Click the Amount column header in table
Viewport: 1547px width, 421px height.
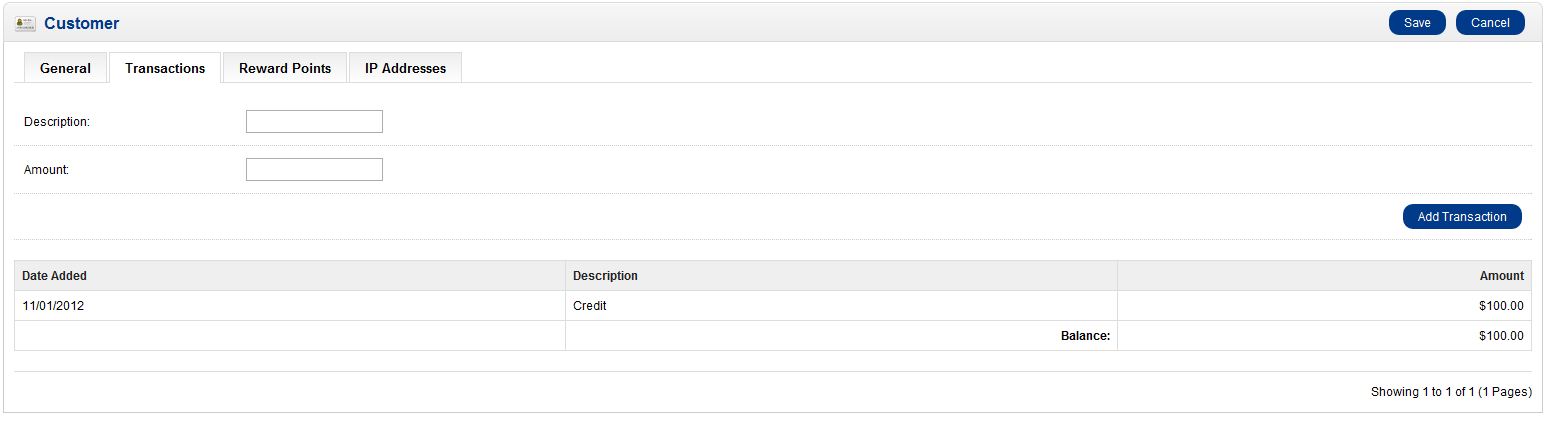[x=1501, y=276]
